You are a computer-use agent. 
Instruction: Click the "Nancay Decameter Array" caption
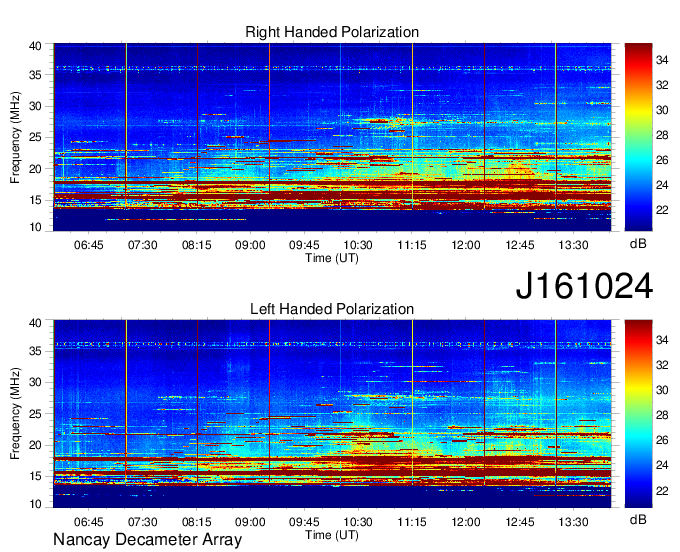[147, 540]
